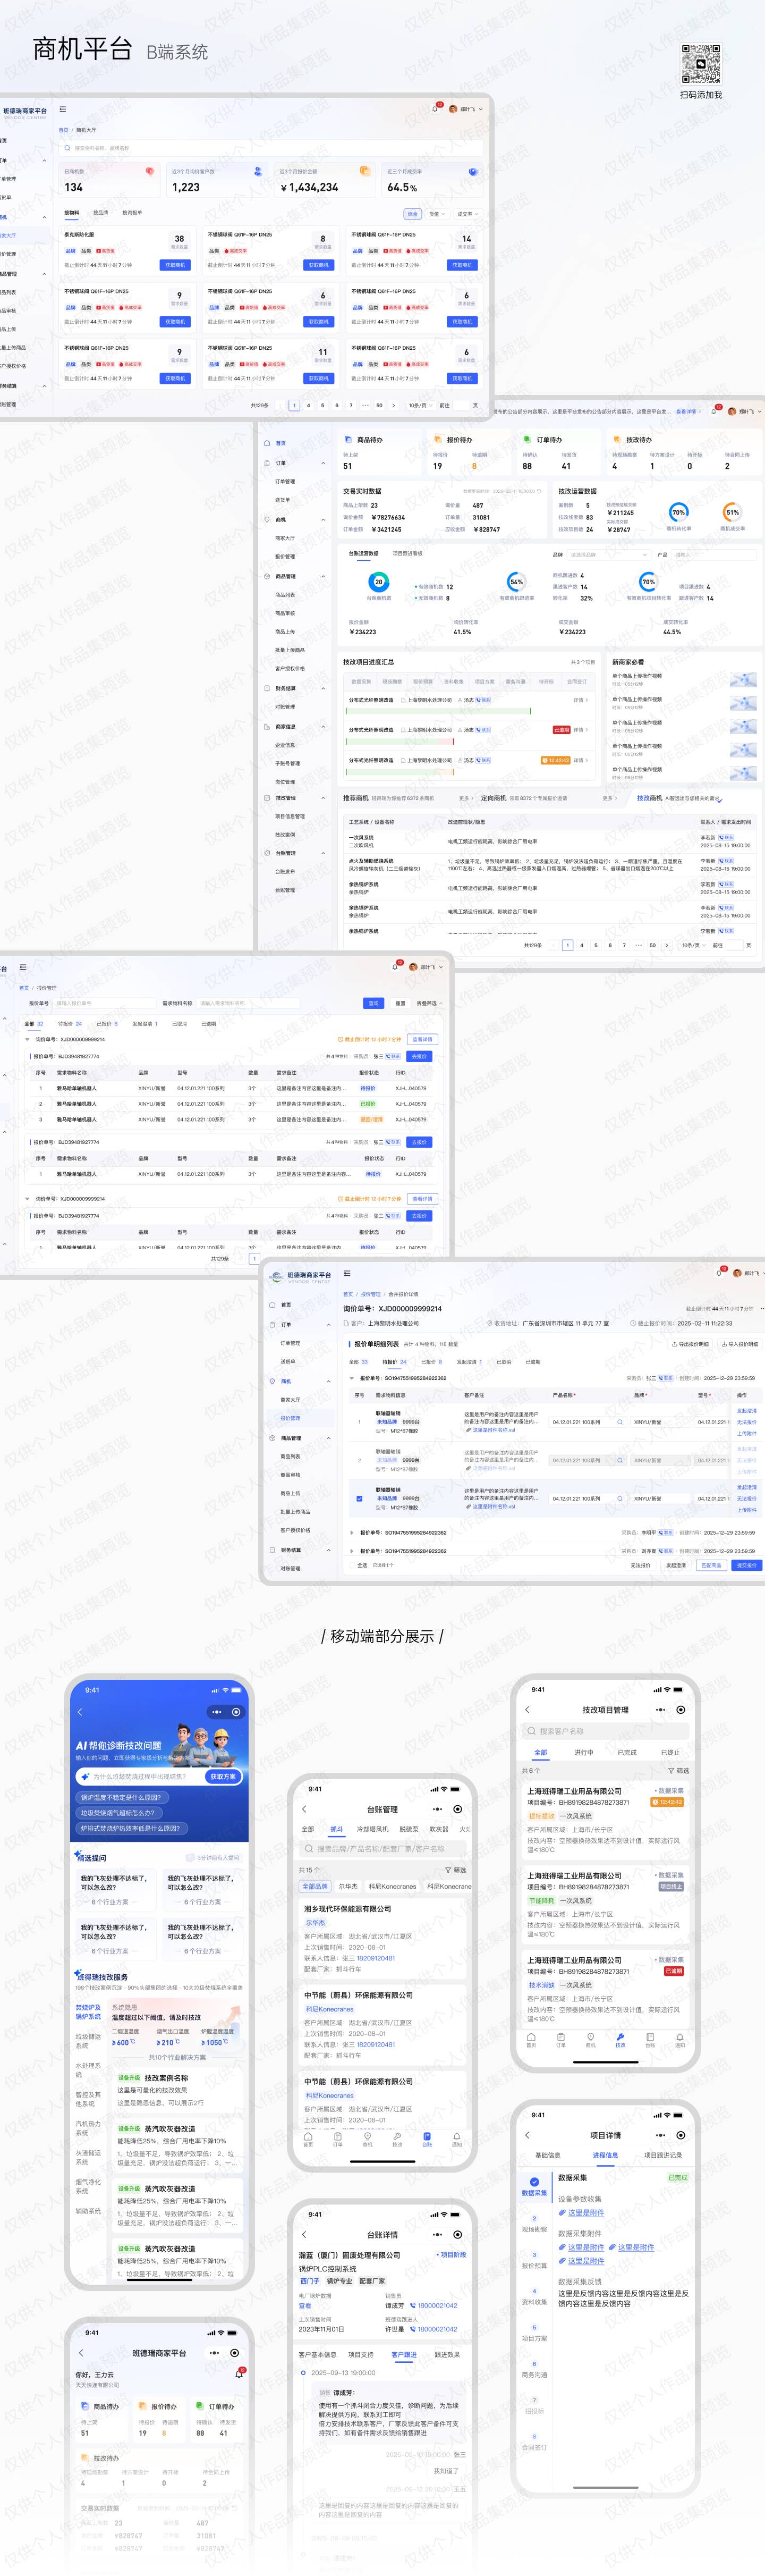Click search icon in first row 产品名称 field

coord(620,1422)
